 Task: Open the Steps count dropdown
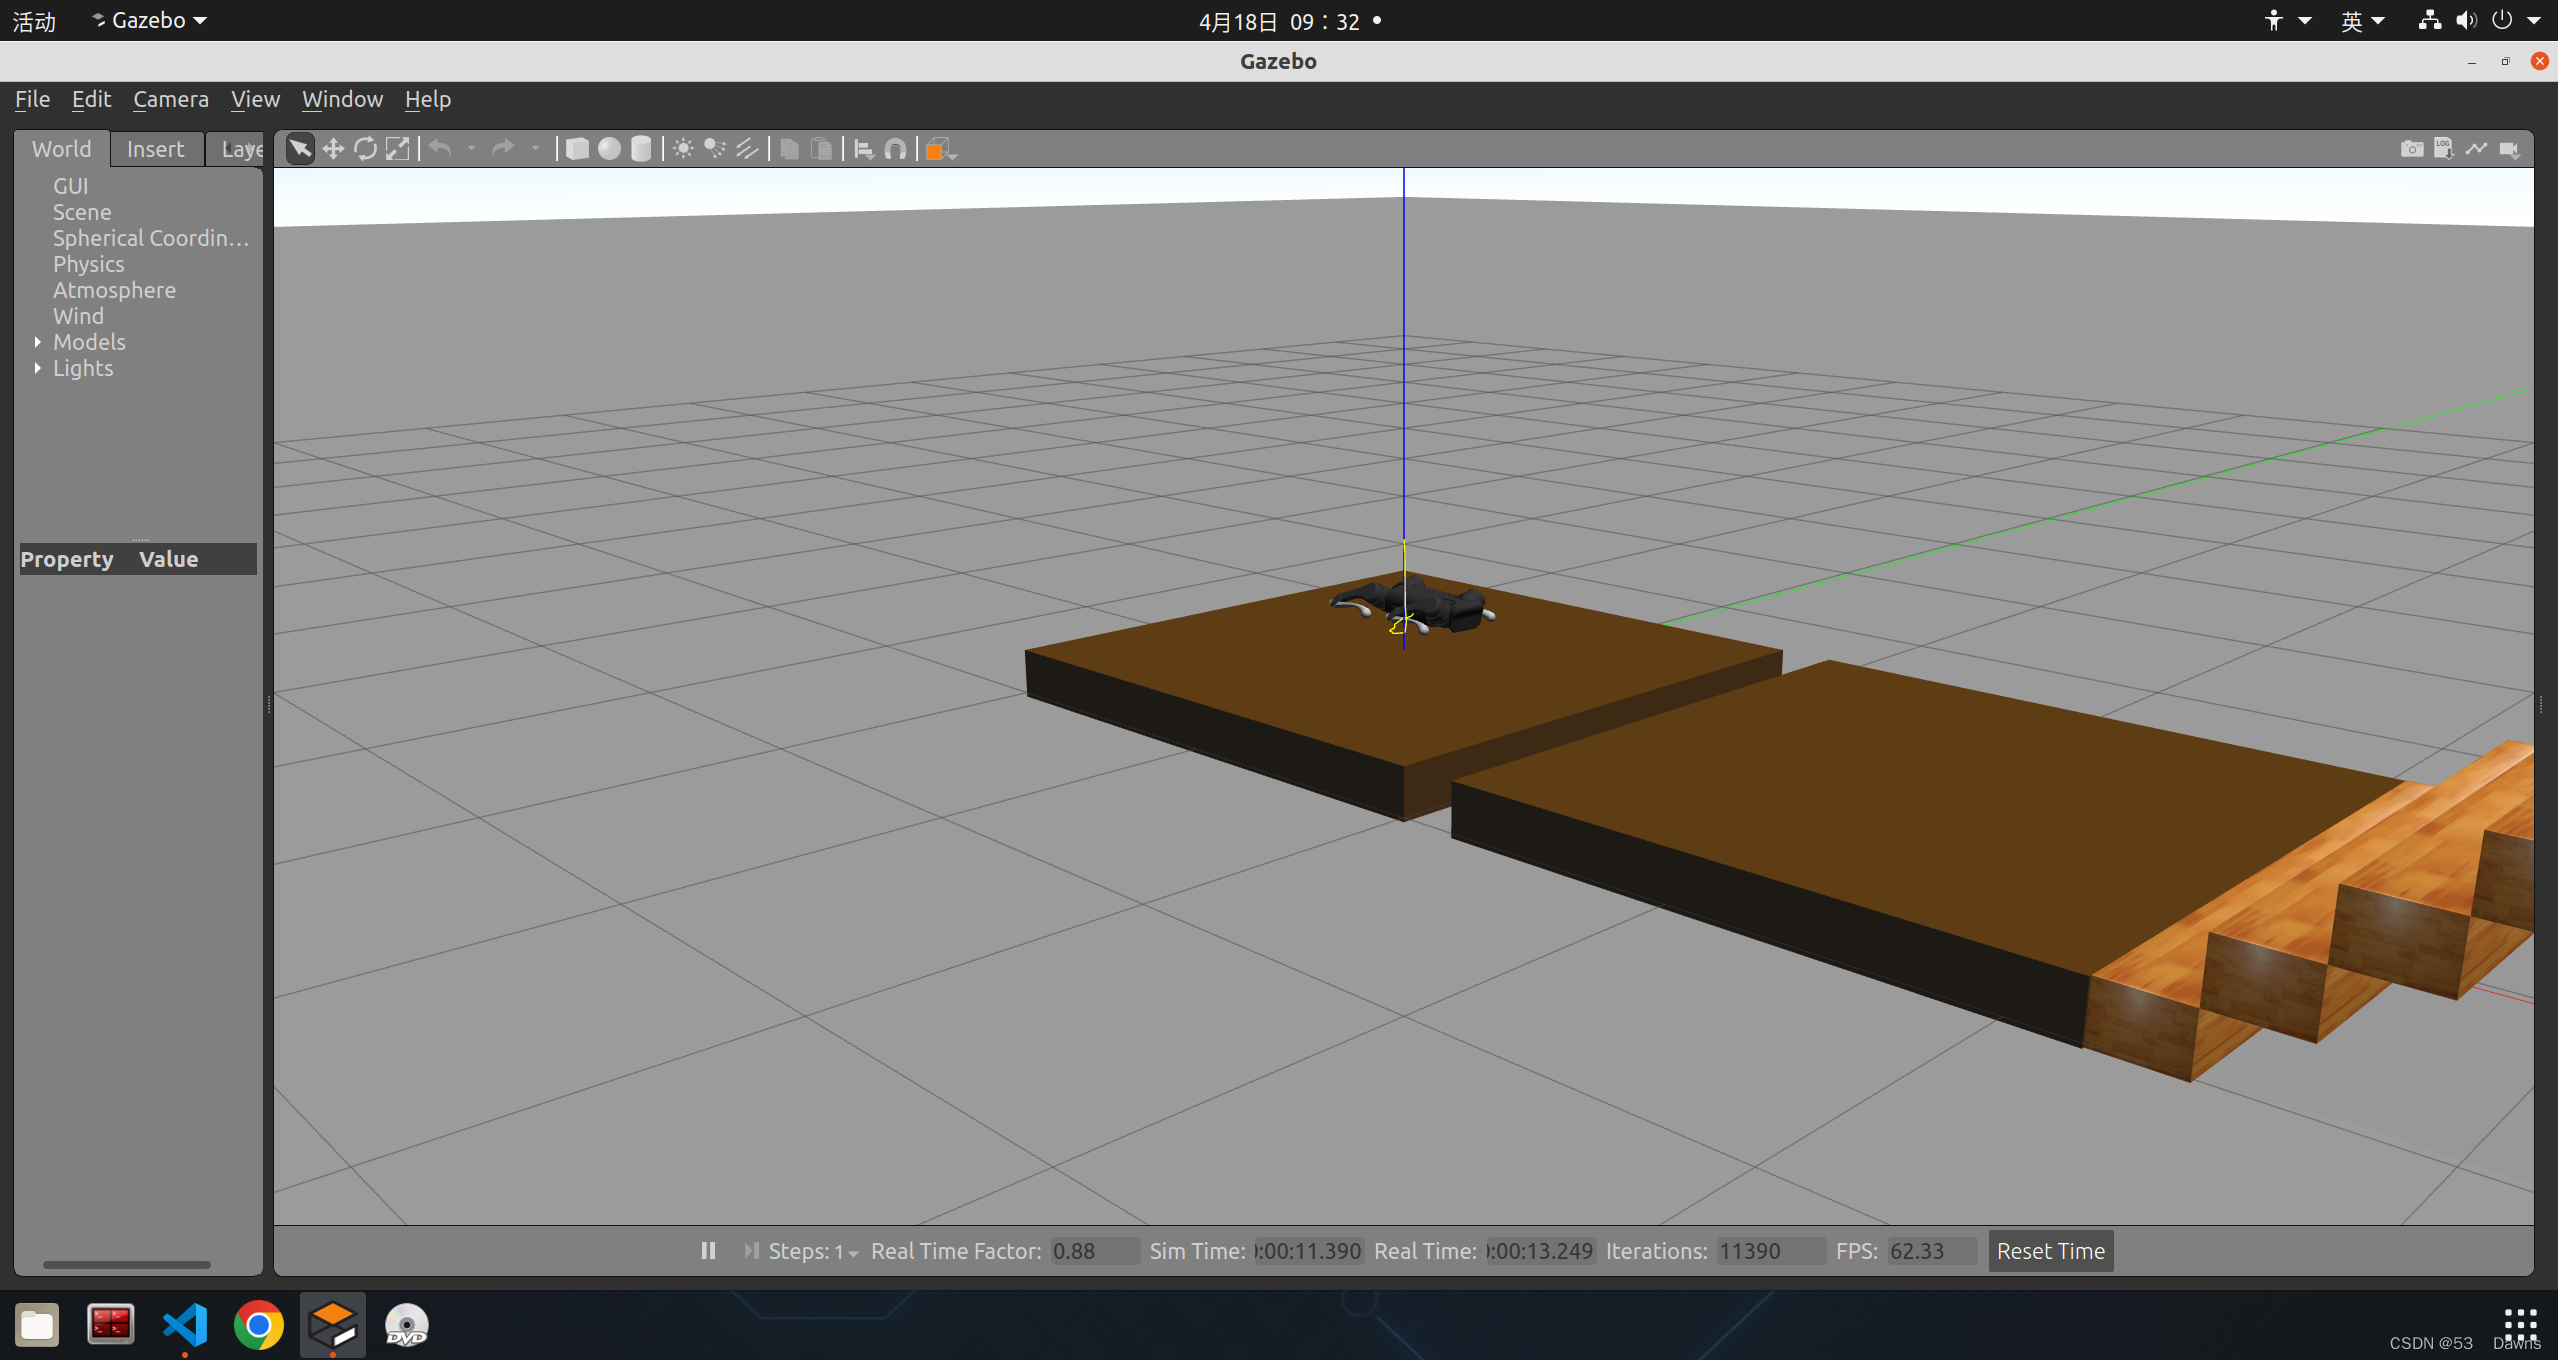853,1253
